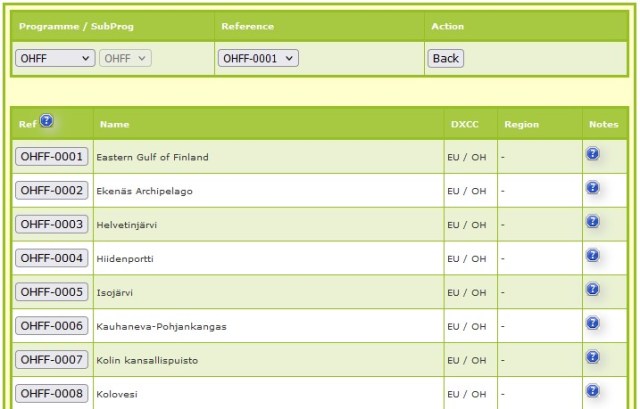640x409 pixels.
Task: Open notes icon for Ekenäs Archipelago
Action: pos(592,187)
